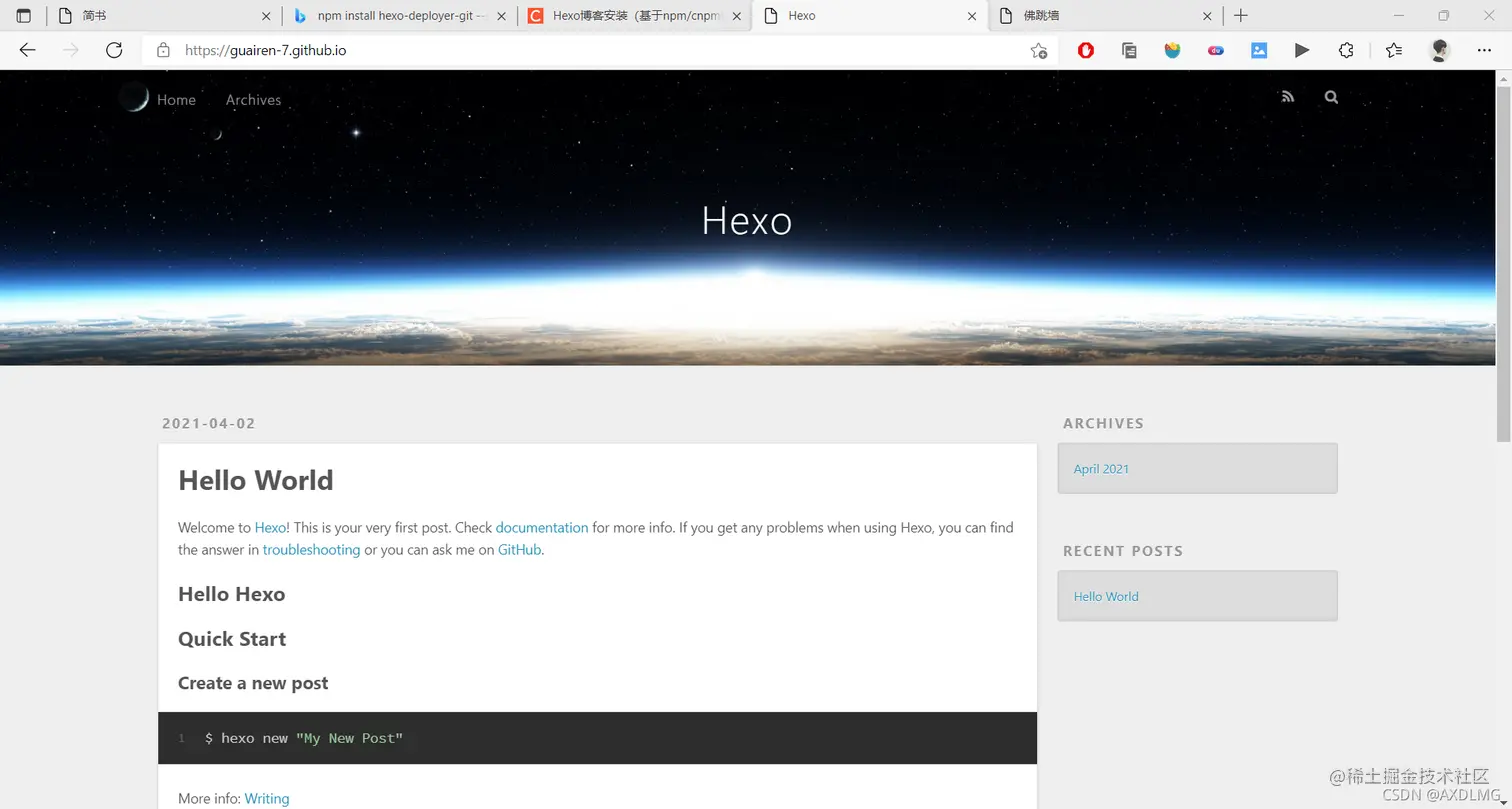Open the GitHub link

[x=520, y=549]
